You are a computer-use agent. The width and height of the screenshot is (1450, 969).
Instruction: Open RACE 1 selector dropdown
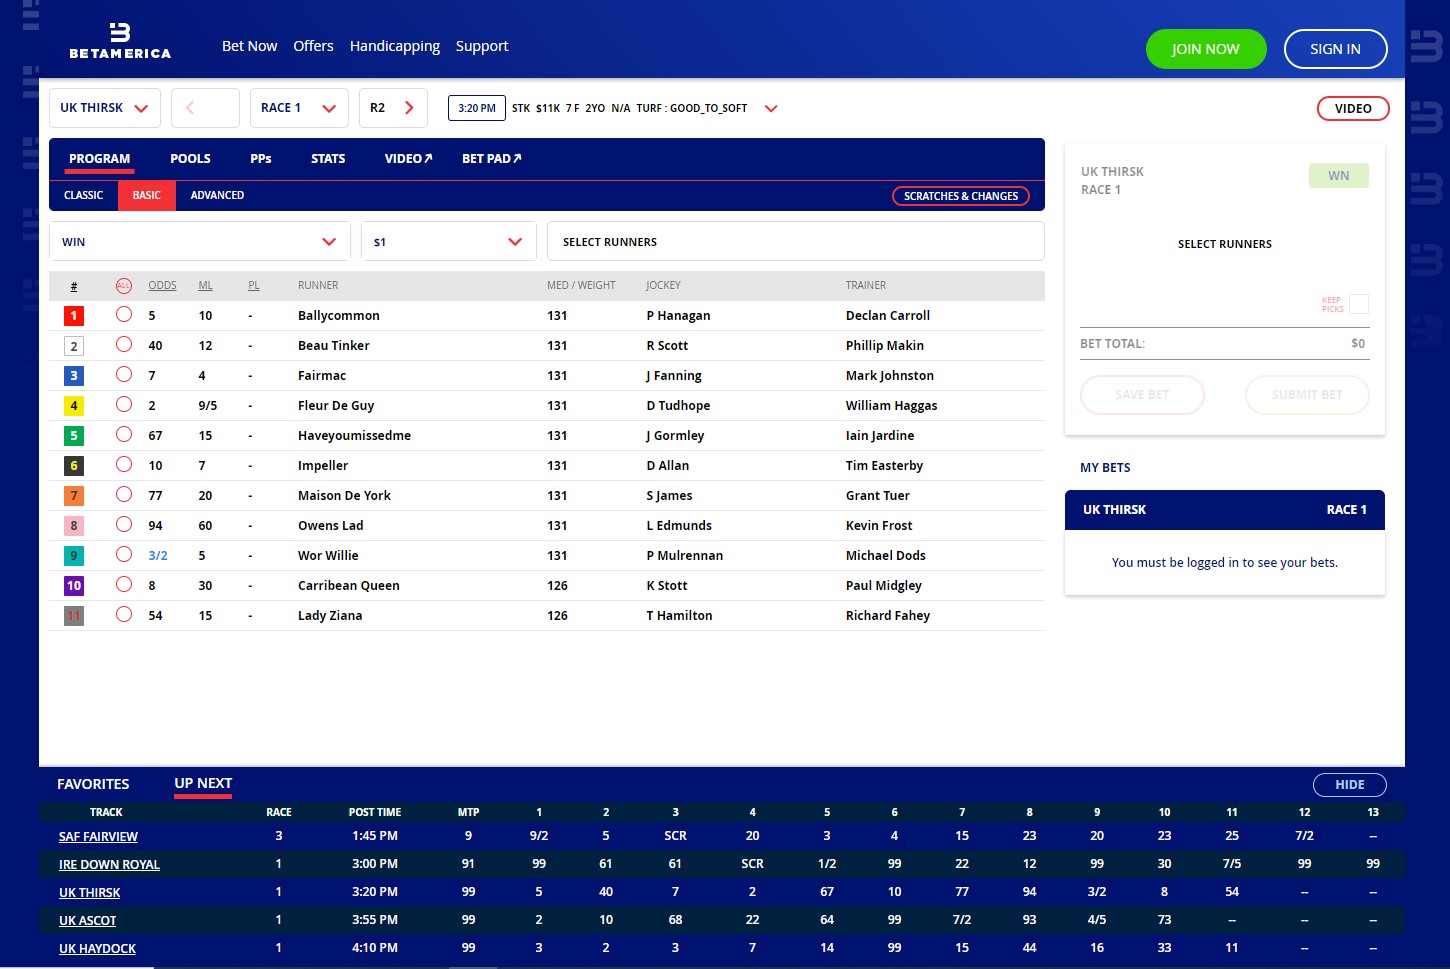(x=299, y=108)
